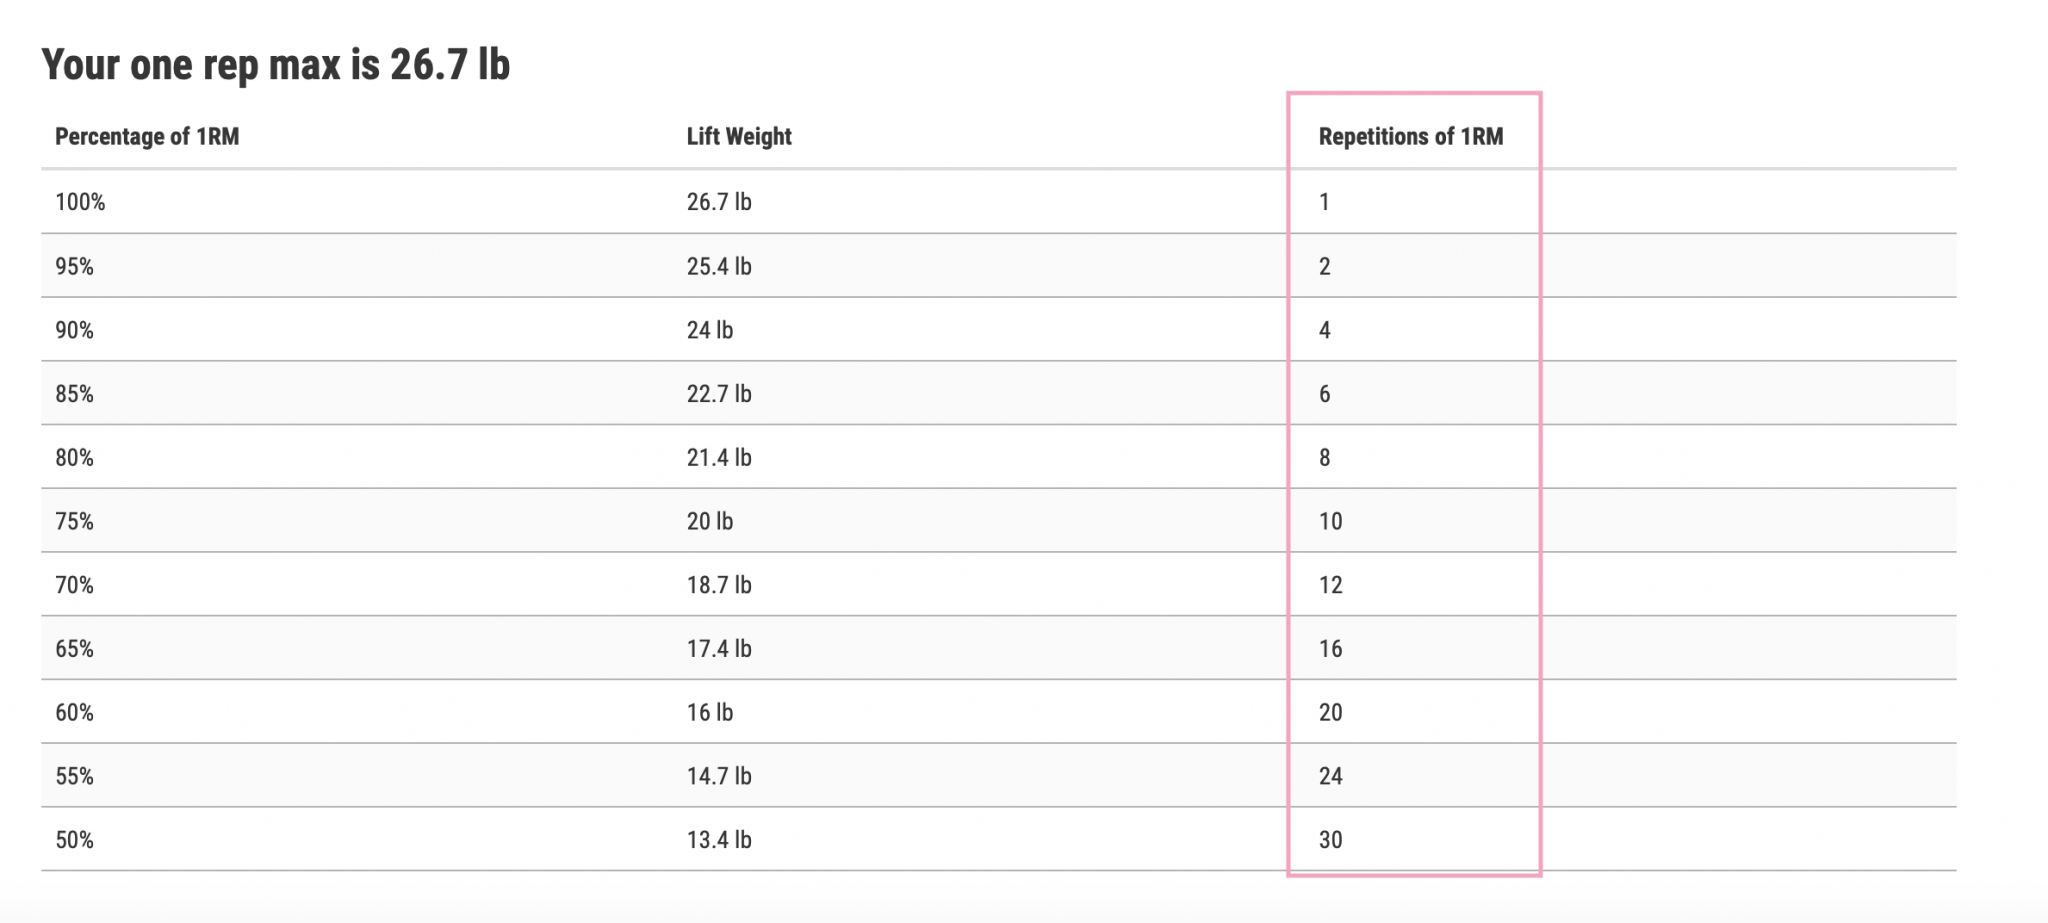Click the 18.7 lb lift weight cell
2048x923 pixels.
tap(719, 585)
